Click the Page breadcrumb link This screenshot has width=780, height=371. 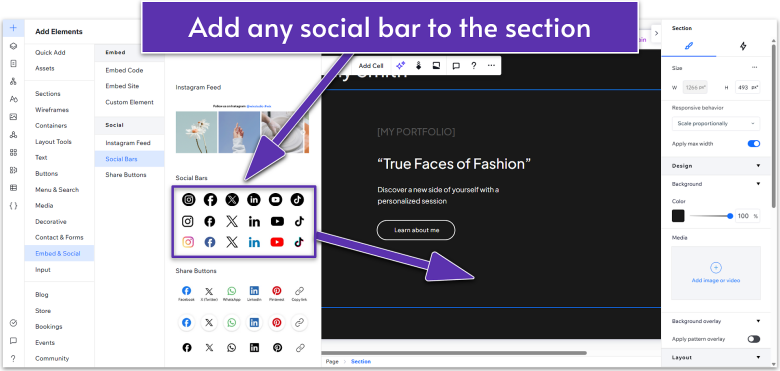(x=332, y=362)
